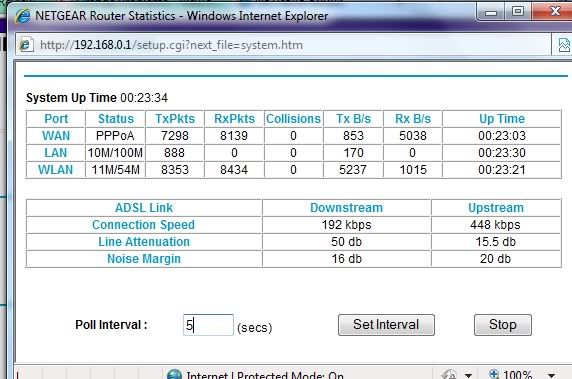Click the Port column header

coord(56,119)
